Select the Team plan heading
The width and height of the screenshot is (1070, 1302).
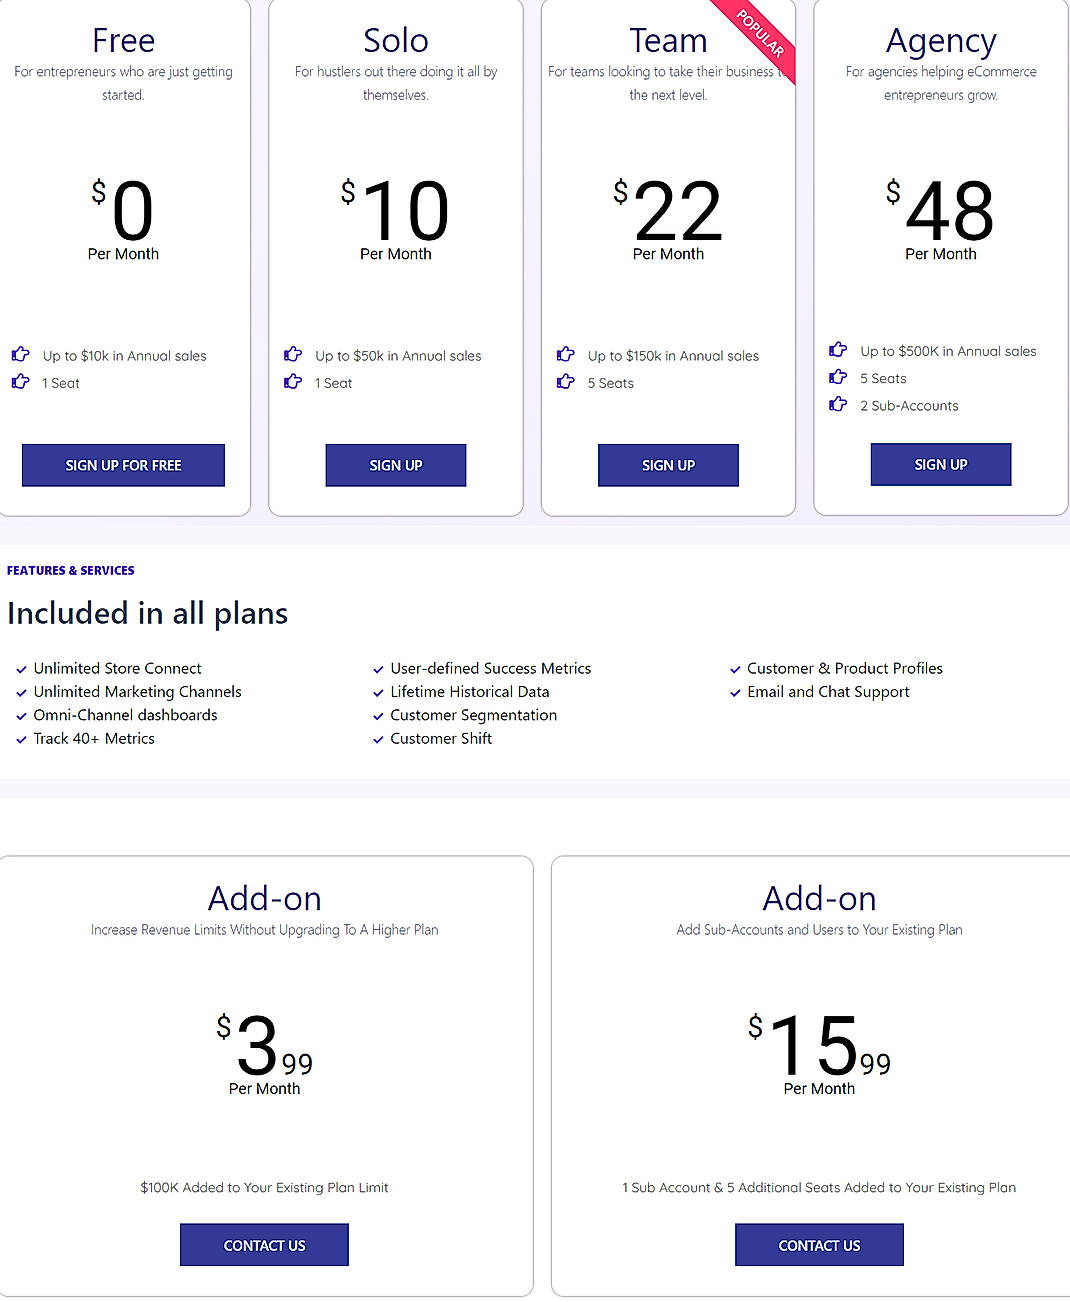[x=668, y=40]
